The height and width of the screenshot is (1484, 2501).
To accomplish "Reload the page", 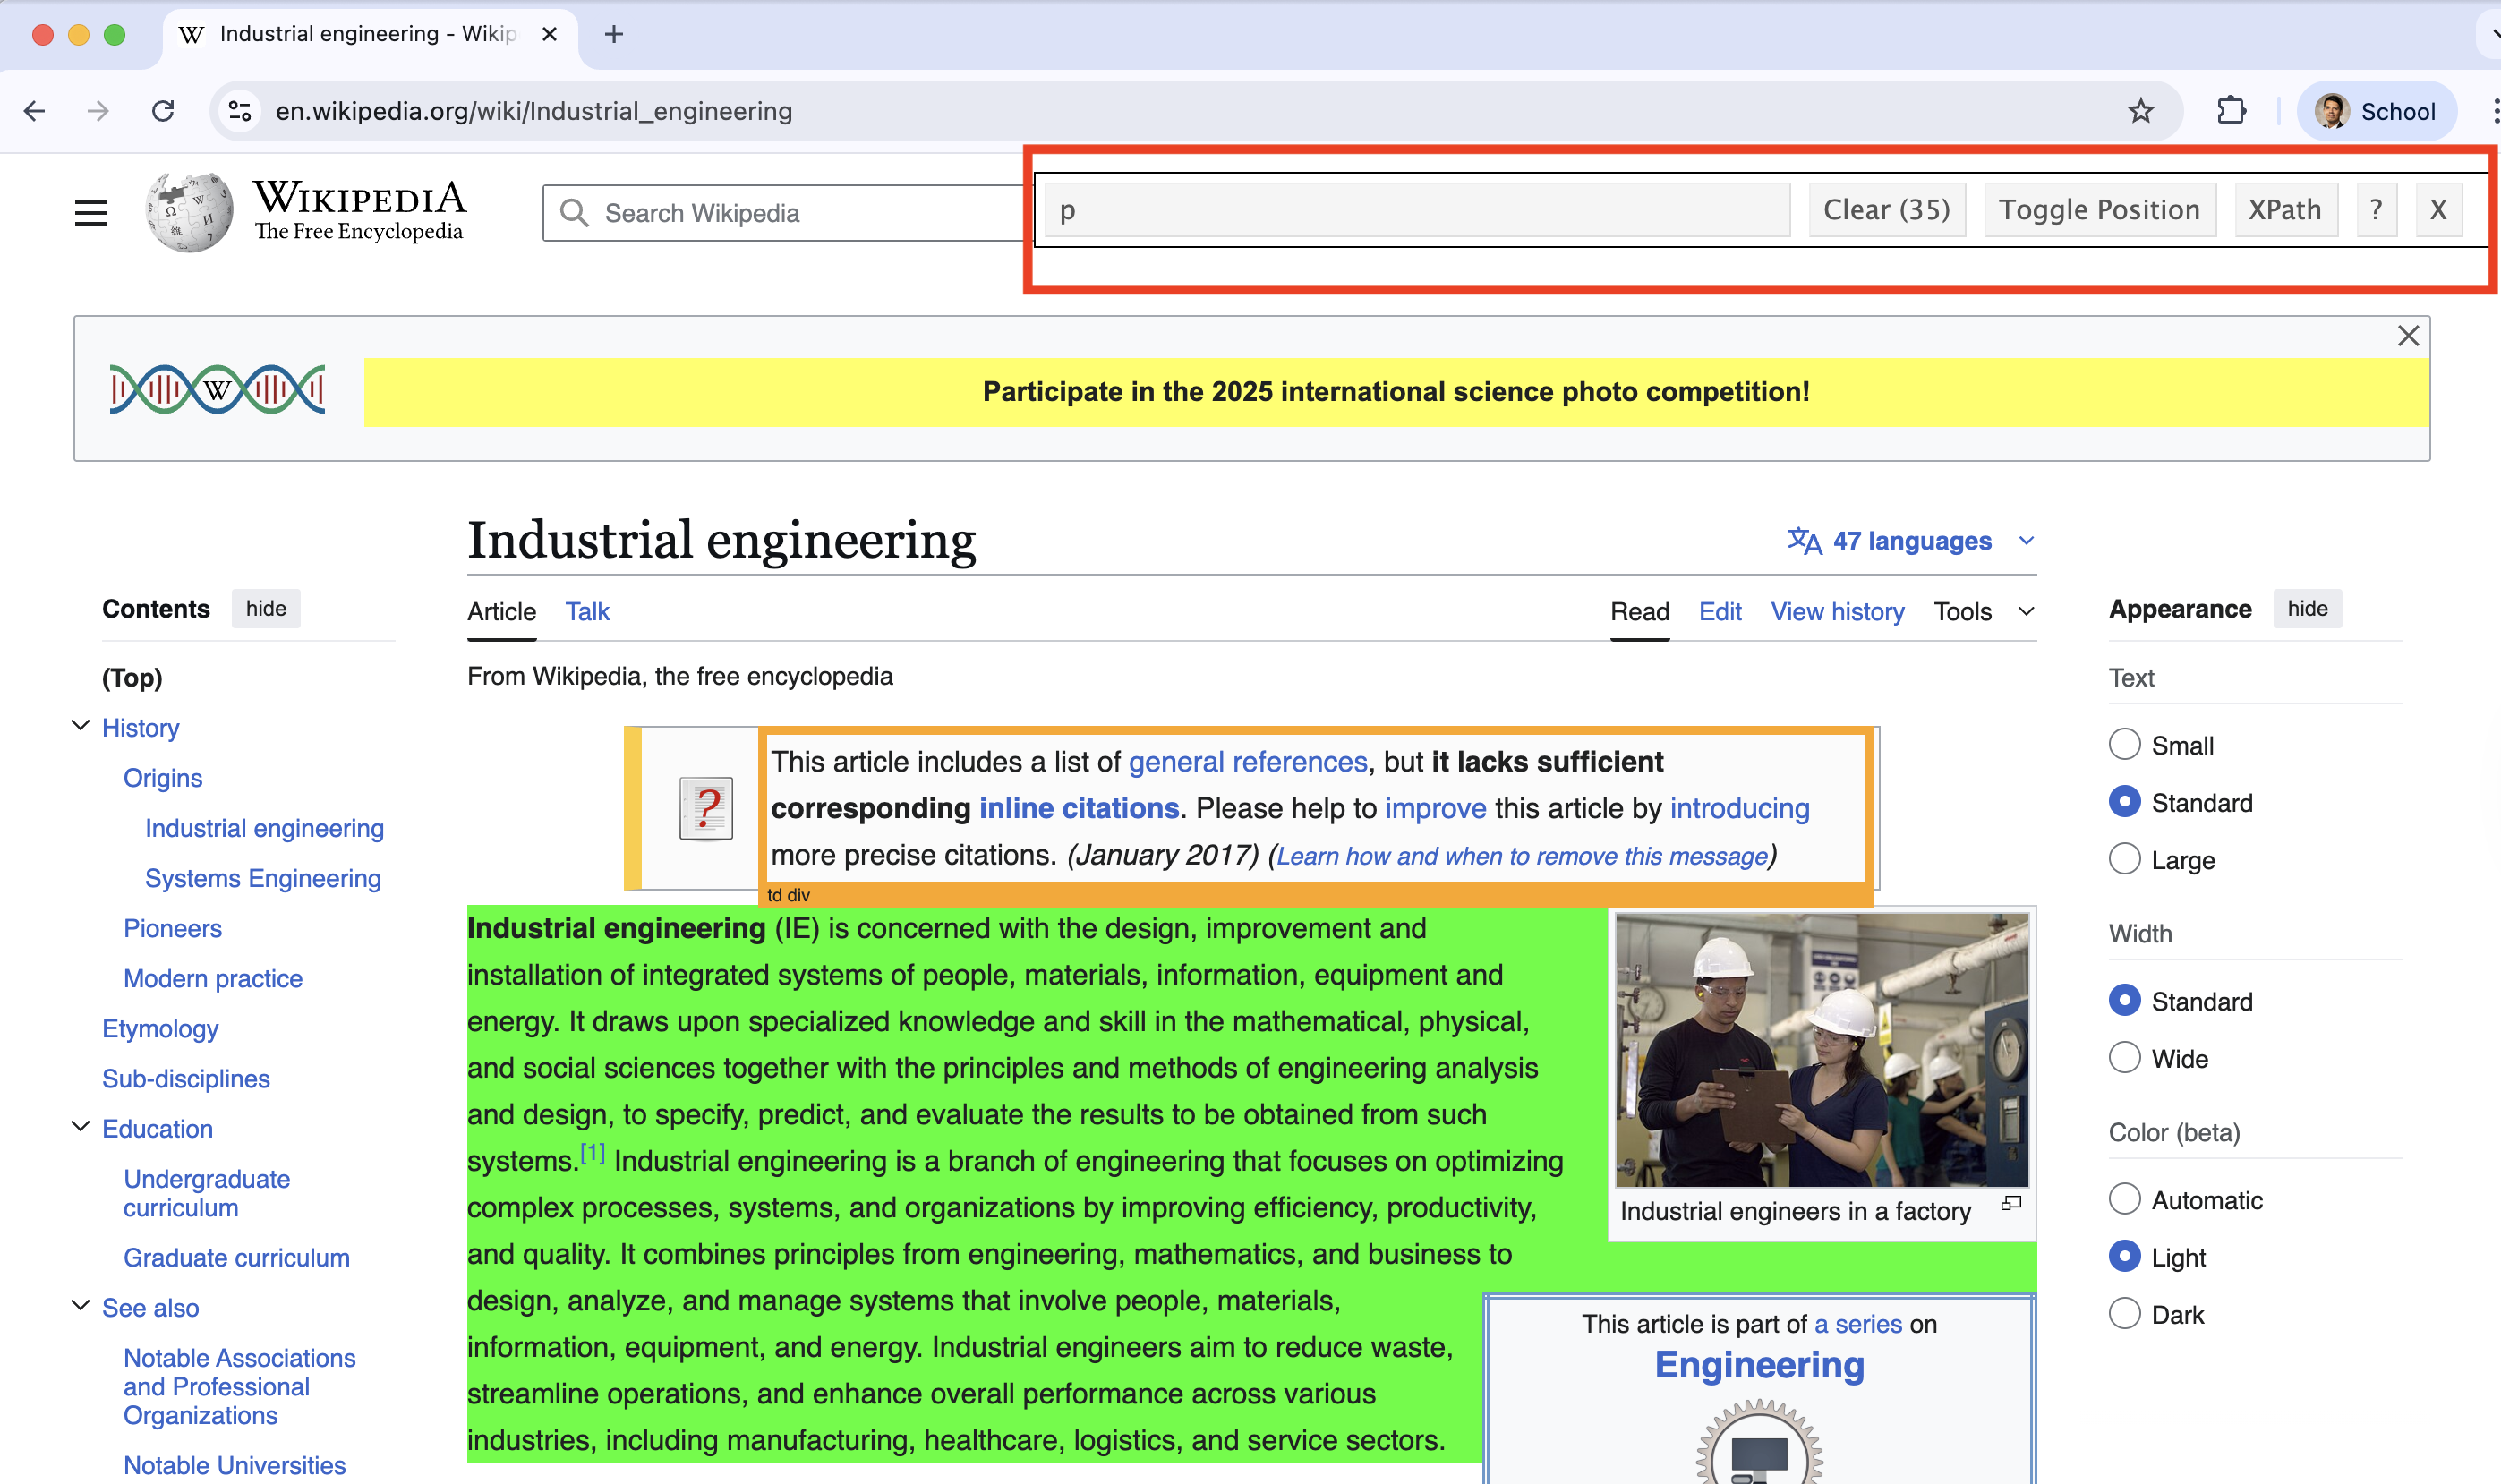I will point(163,111).
